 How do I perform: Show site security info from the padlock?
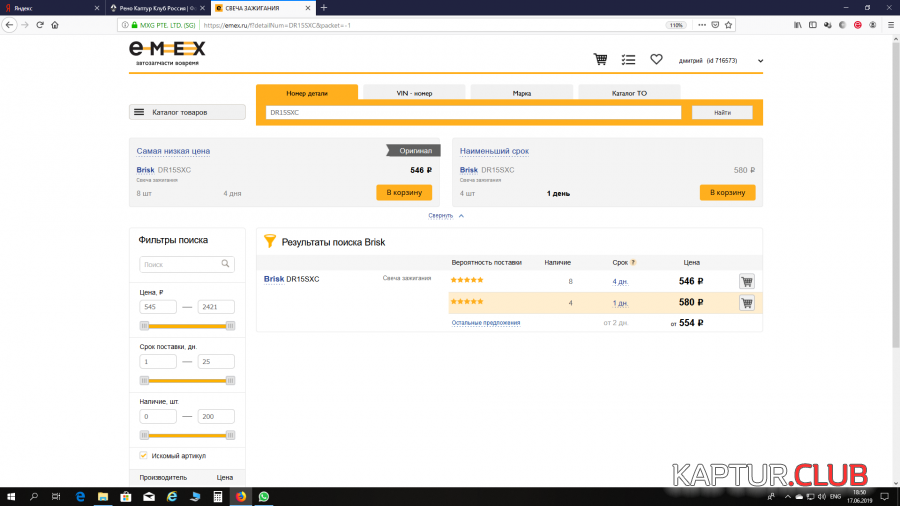[x=134, y=25]
